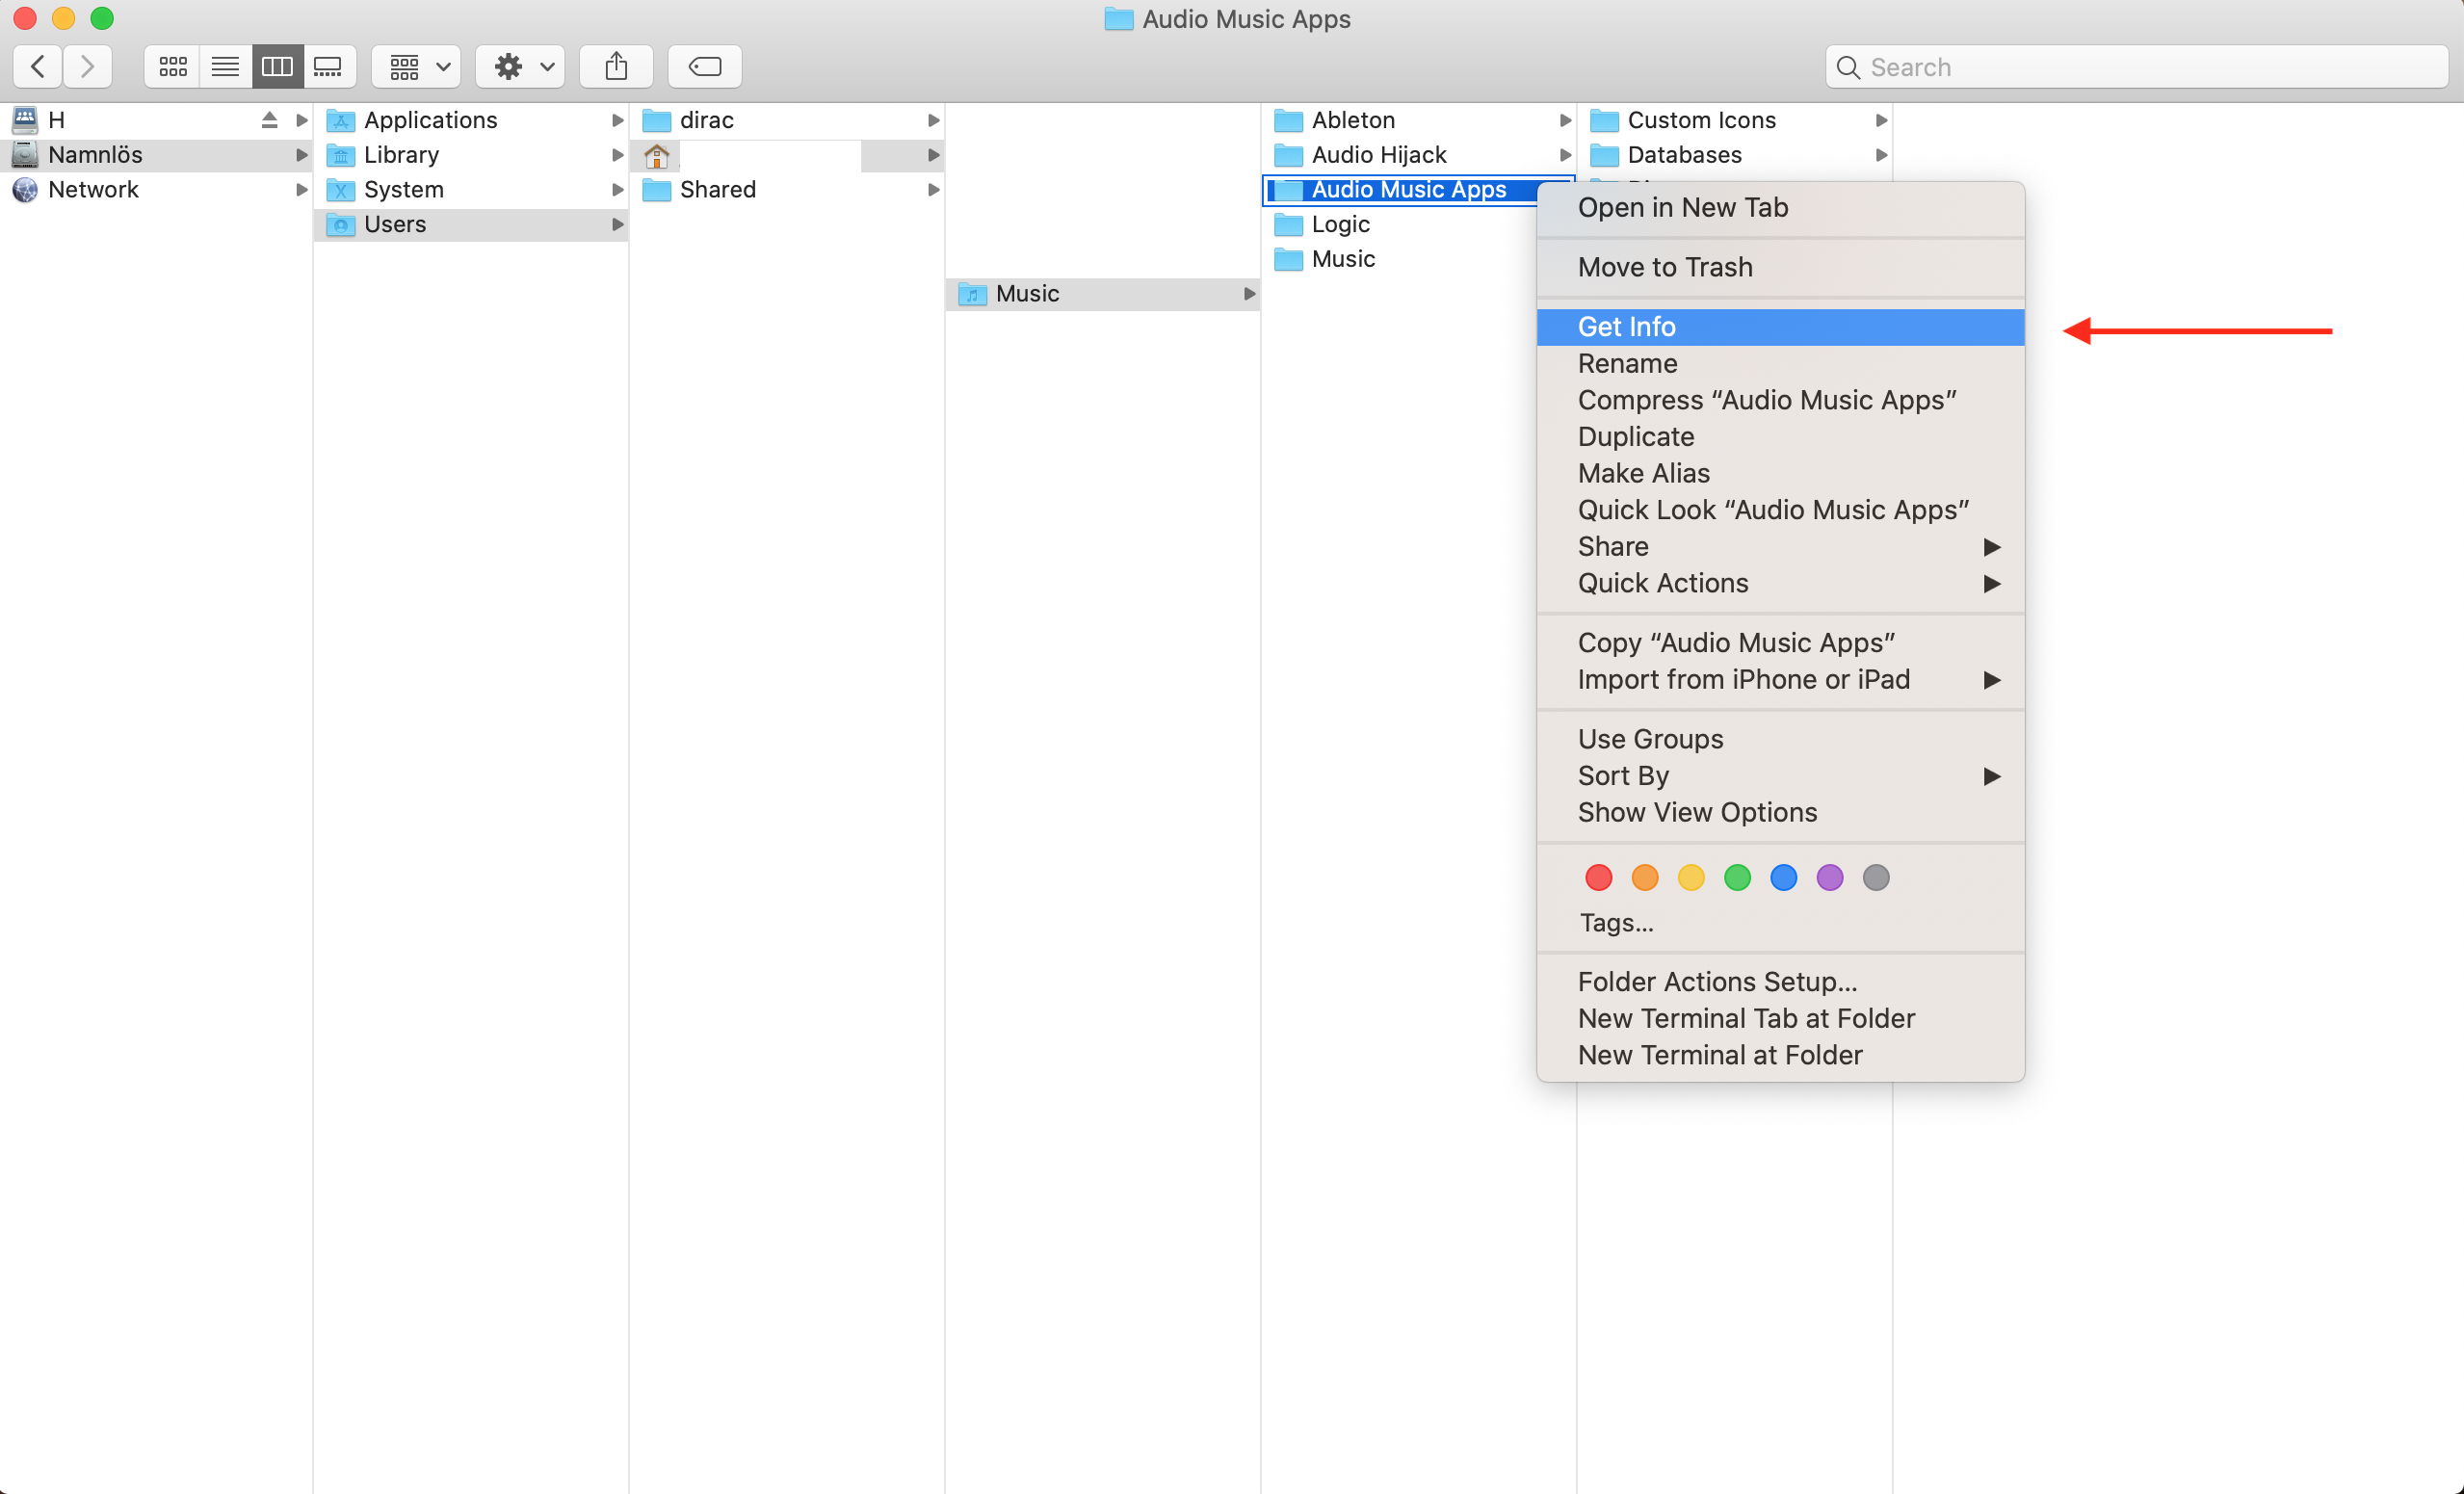Expand the Custom Icons row arrow
2464x1494 pixels.
pyautogui.click(x=1882, y=120)
